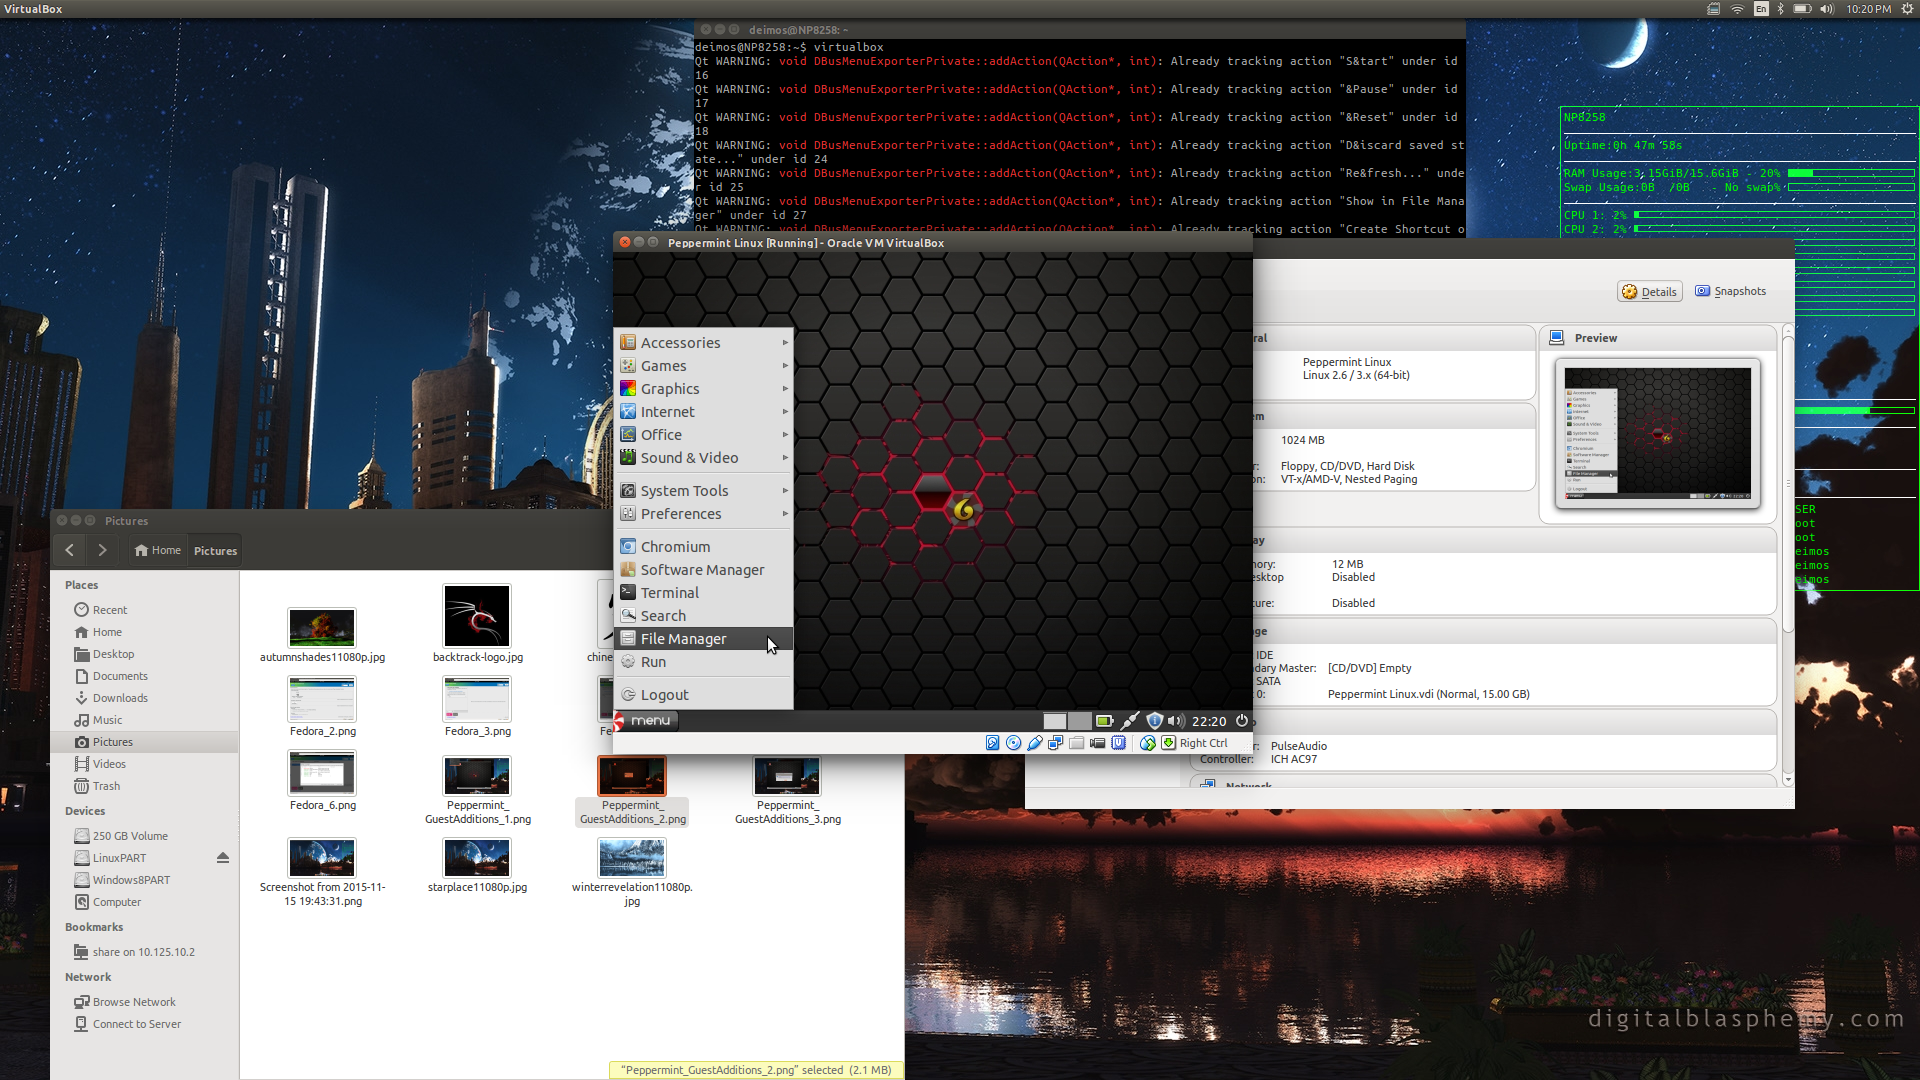
Task: Click the Snapshots button in VirtualBox Manager
Action: click(x=1730, y=292)
